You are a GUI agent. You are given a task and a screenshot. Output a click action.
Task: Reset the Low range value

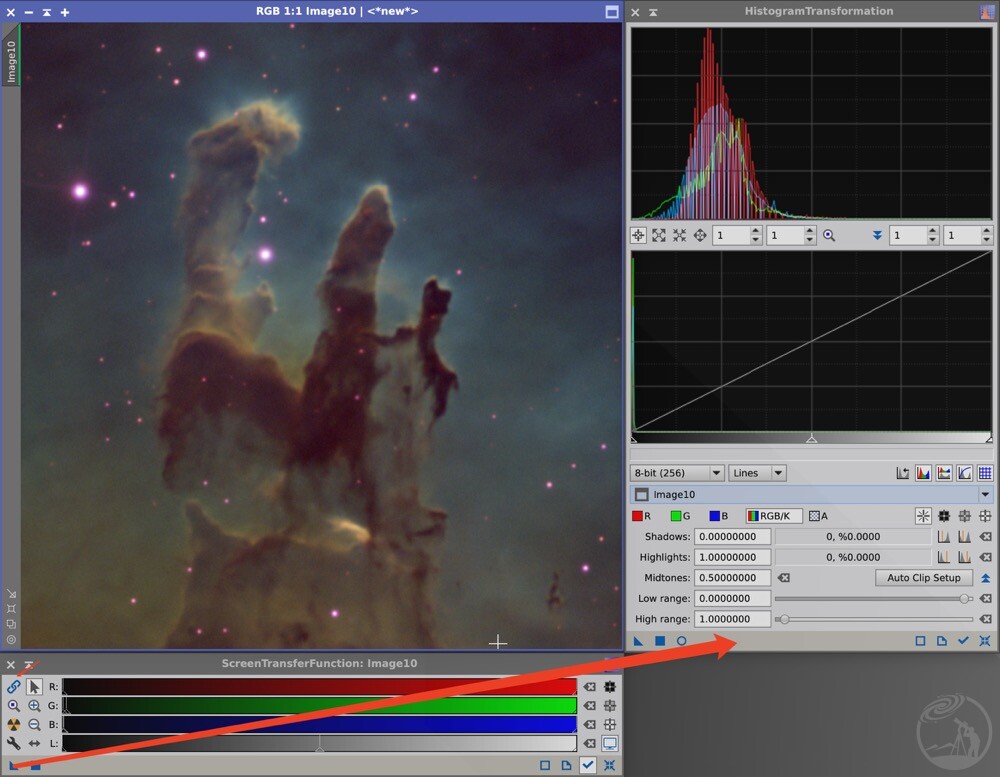(x=985, y=598)
